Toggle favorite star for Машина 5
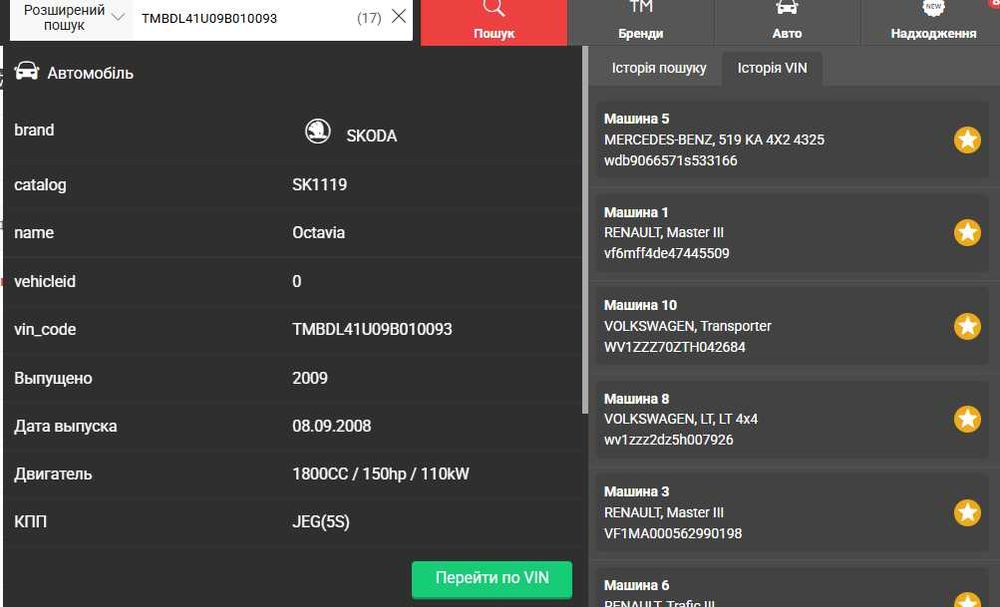 [967, 140]
